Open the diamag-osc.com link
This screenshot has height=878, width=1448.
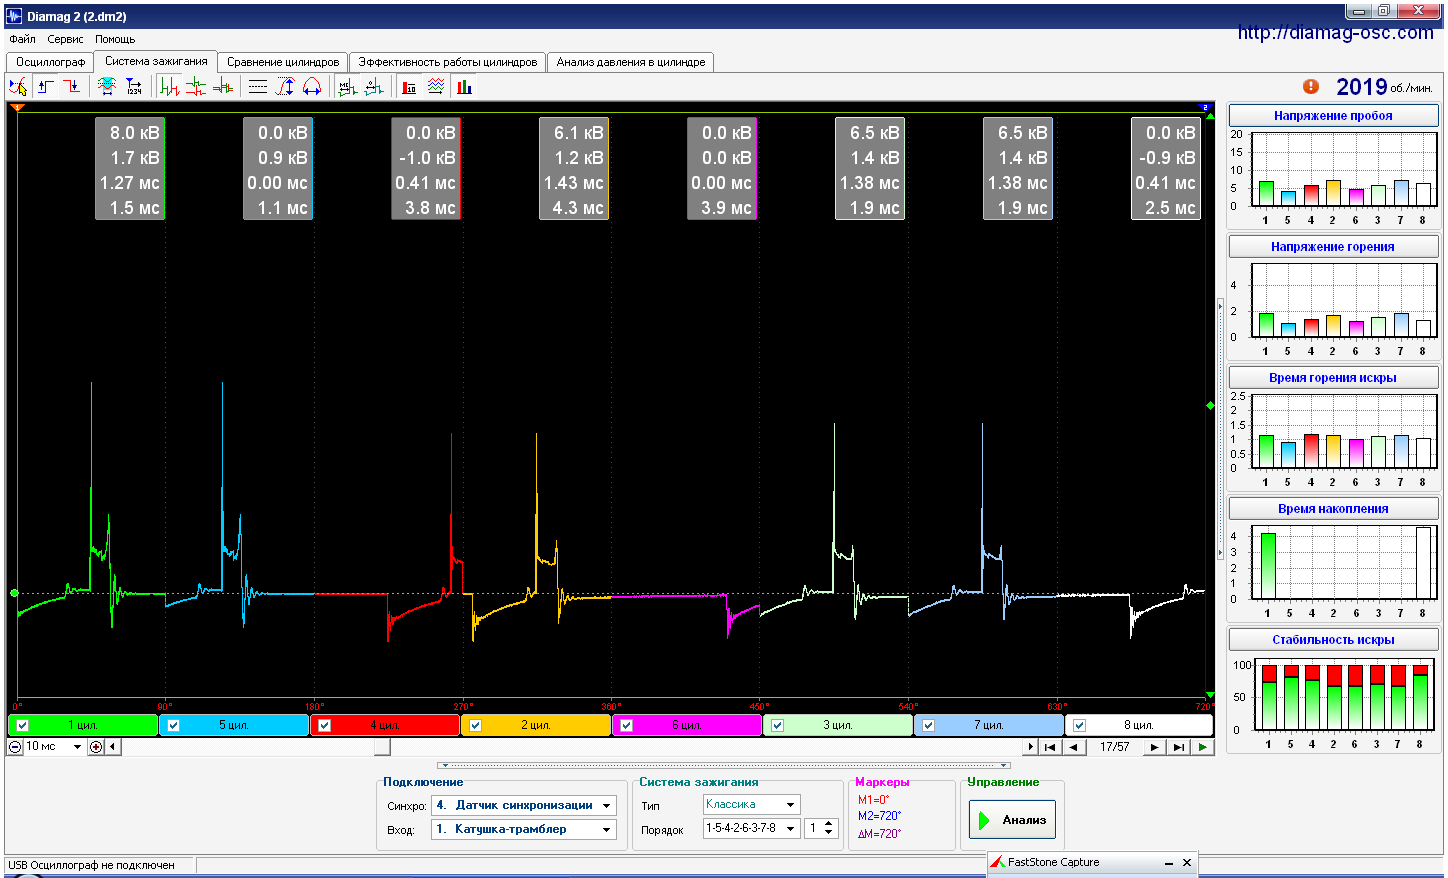point(1335,33)
